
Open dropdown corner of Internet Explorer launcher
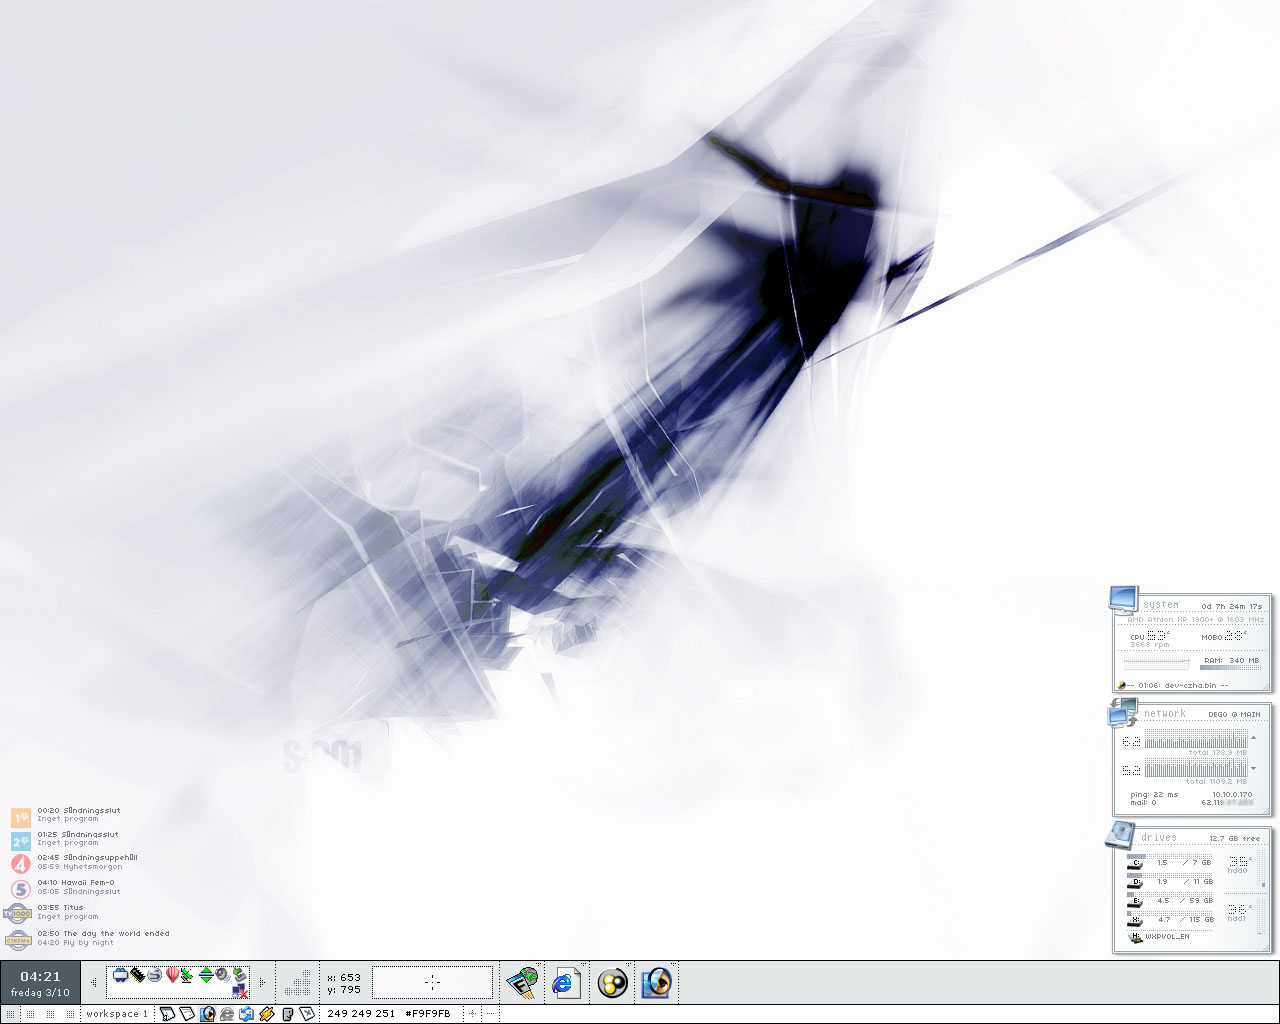[x=583, y=964]
